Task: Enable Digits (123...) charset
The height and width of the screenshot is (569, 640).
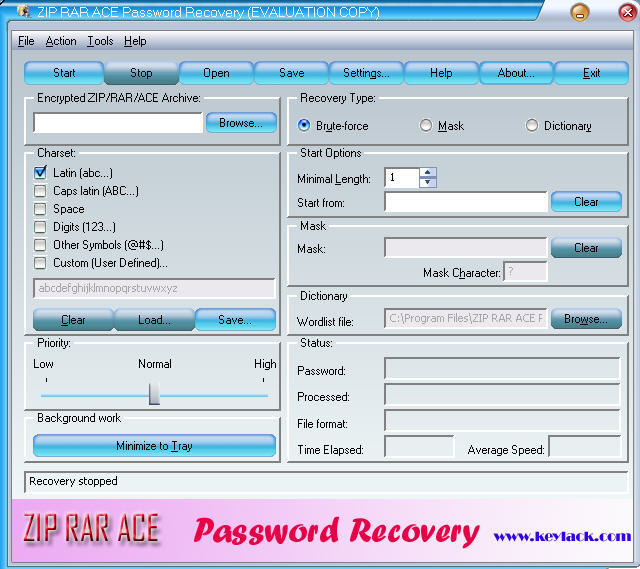Action: pos(40,227)
